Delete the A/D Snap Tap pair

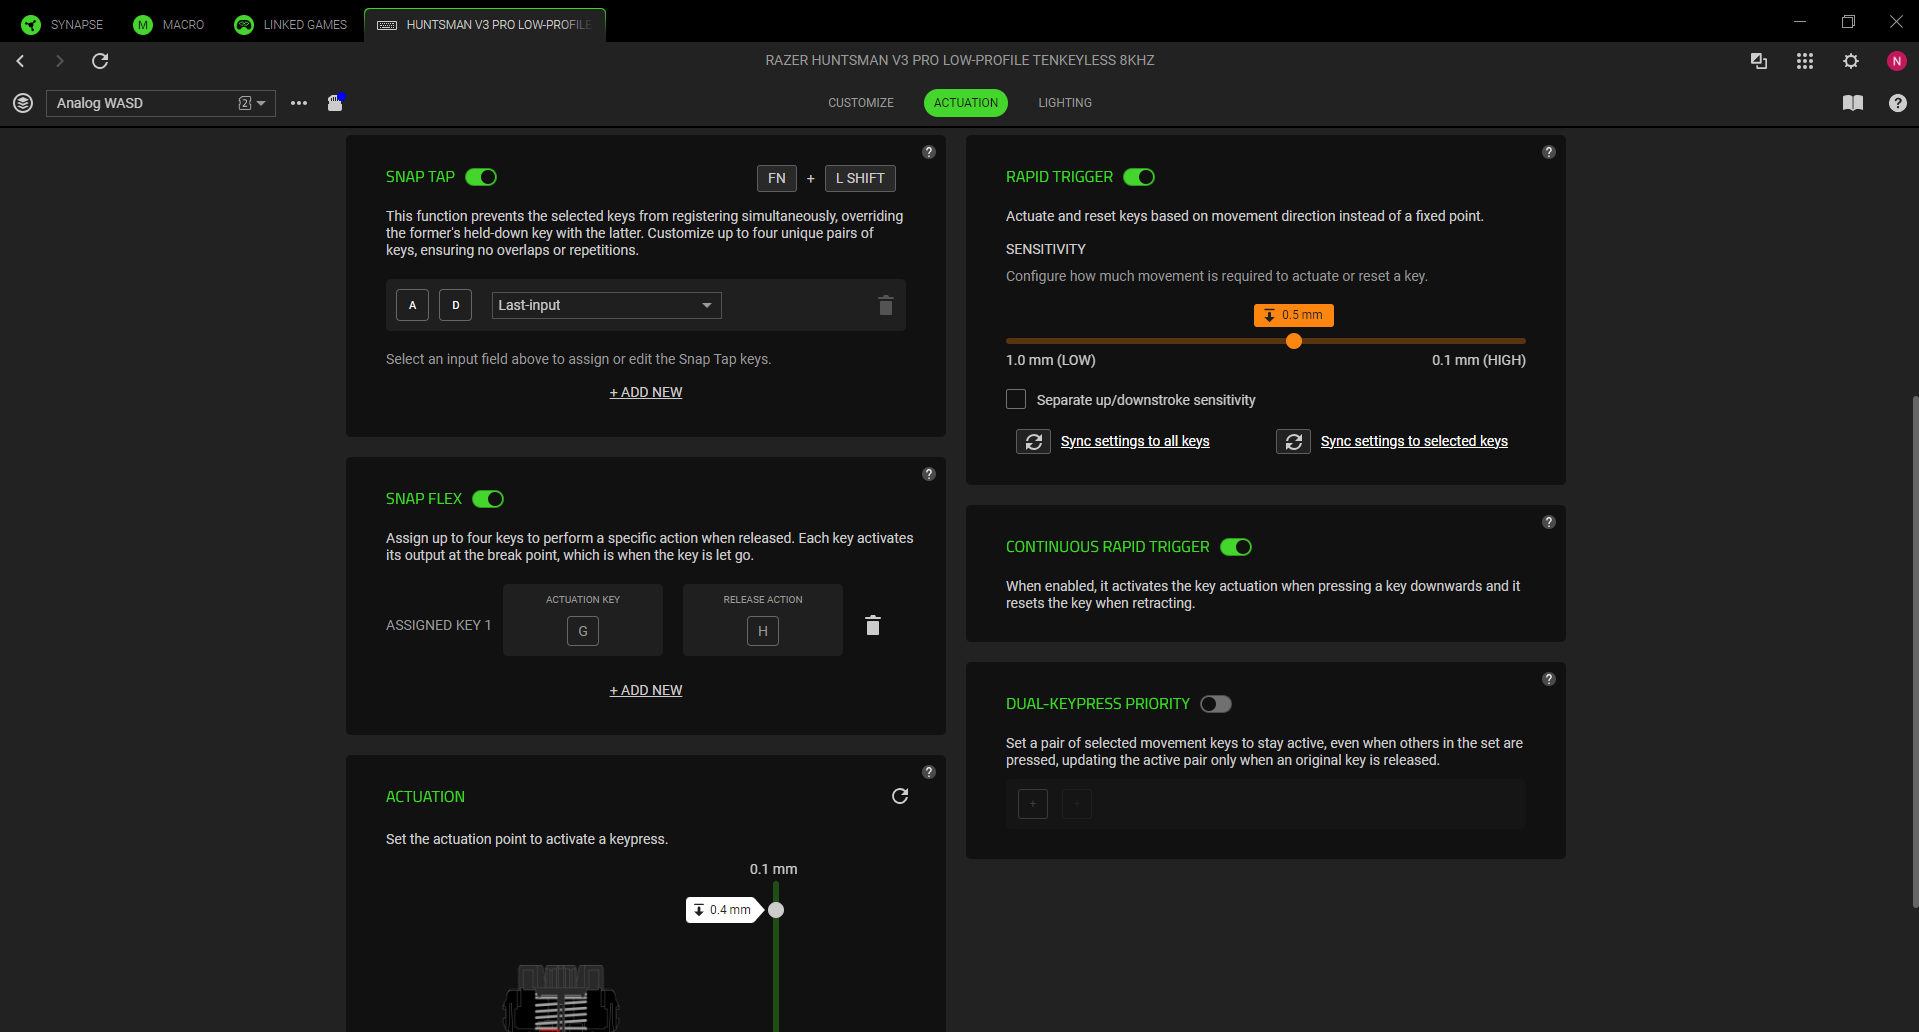click(886, 305)
